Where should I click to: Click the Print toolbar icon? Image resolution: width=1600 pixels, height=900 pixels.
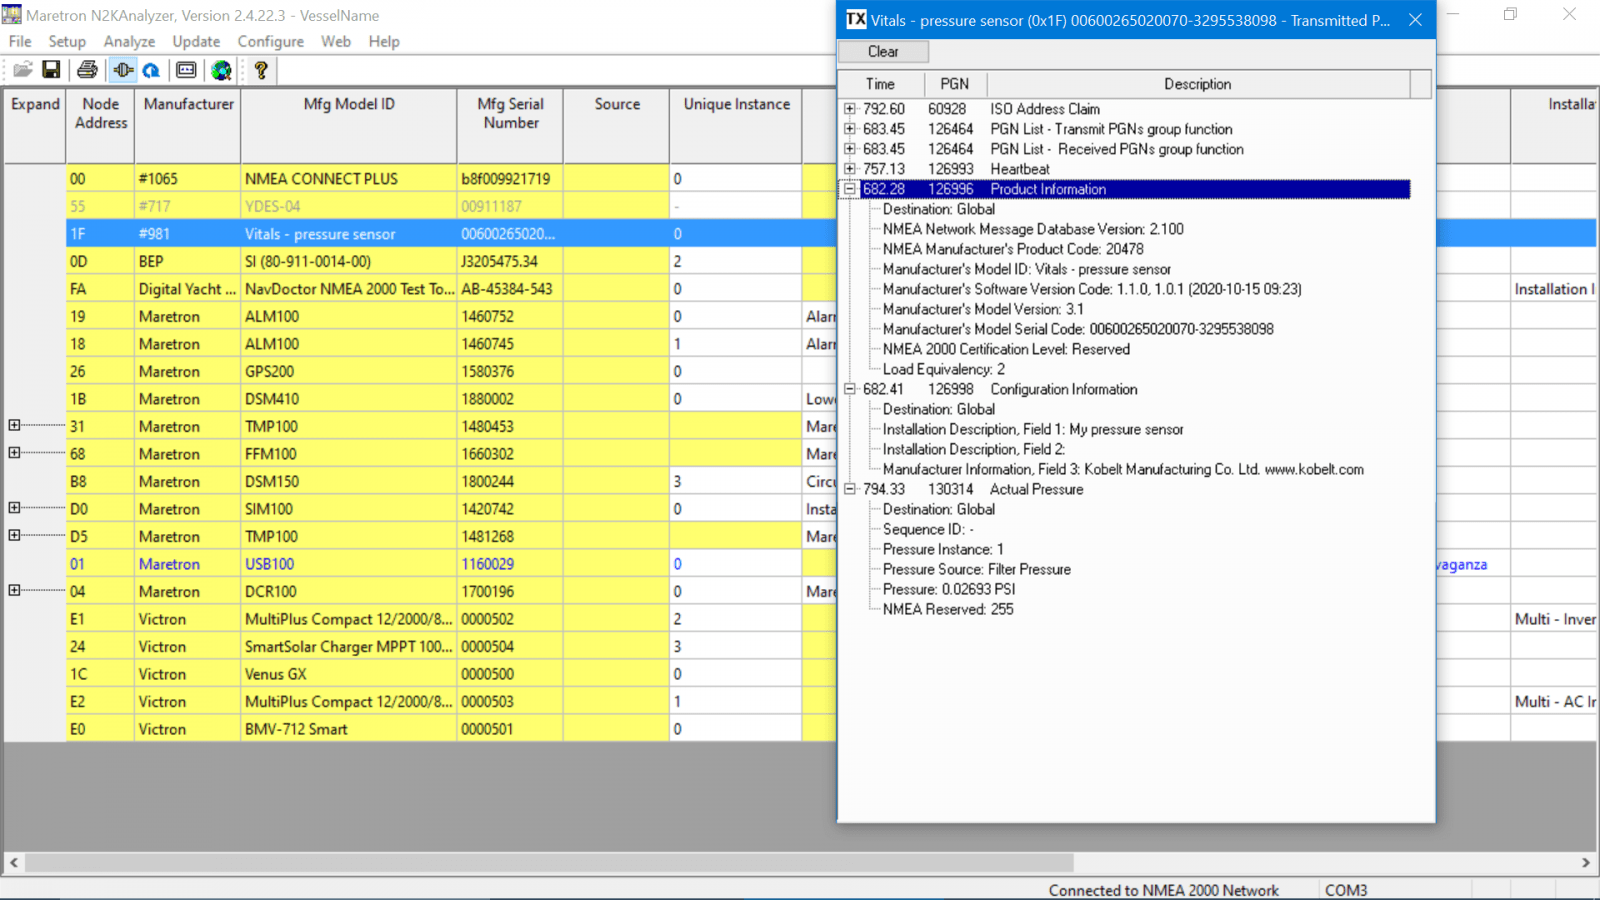pos(88,70)
